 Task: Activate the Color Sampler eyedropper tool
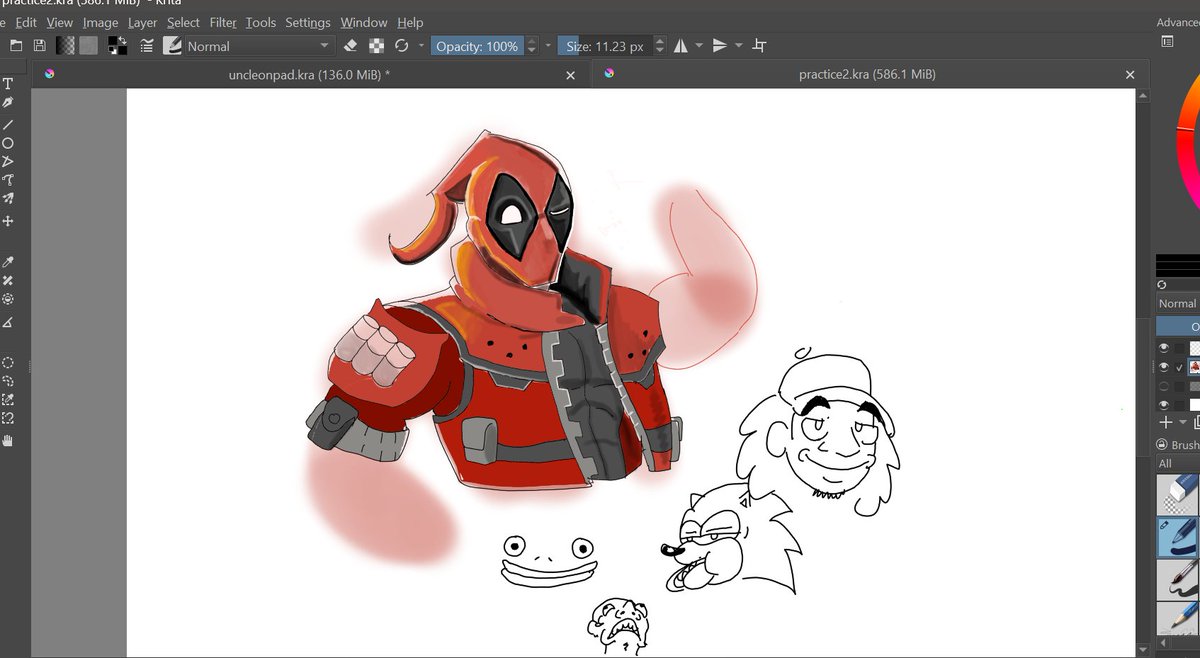8,262
